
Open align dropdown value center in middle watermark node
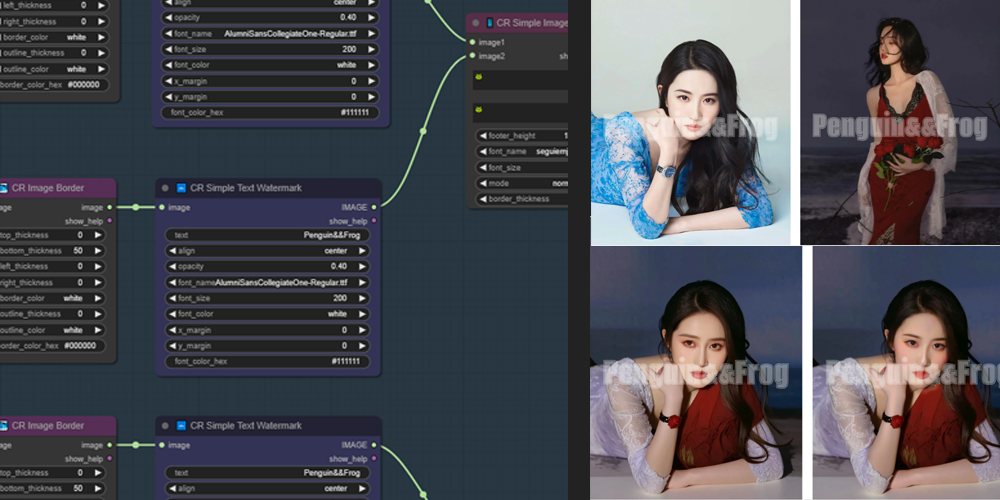tap(267, 251)
